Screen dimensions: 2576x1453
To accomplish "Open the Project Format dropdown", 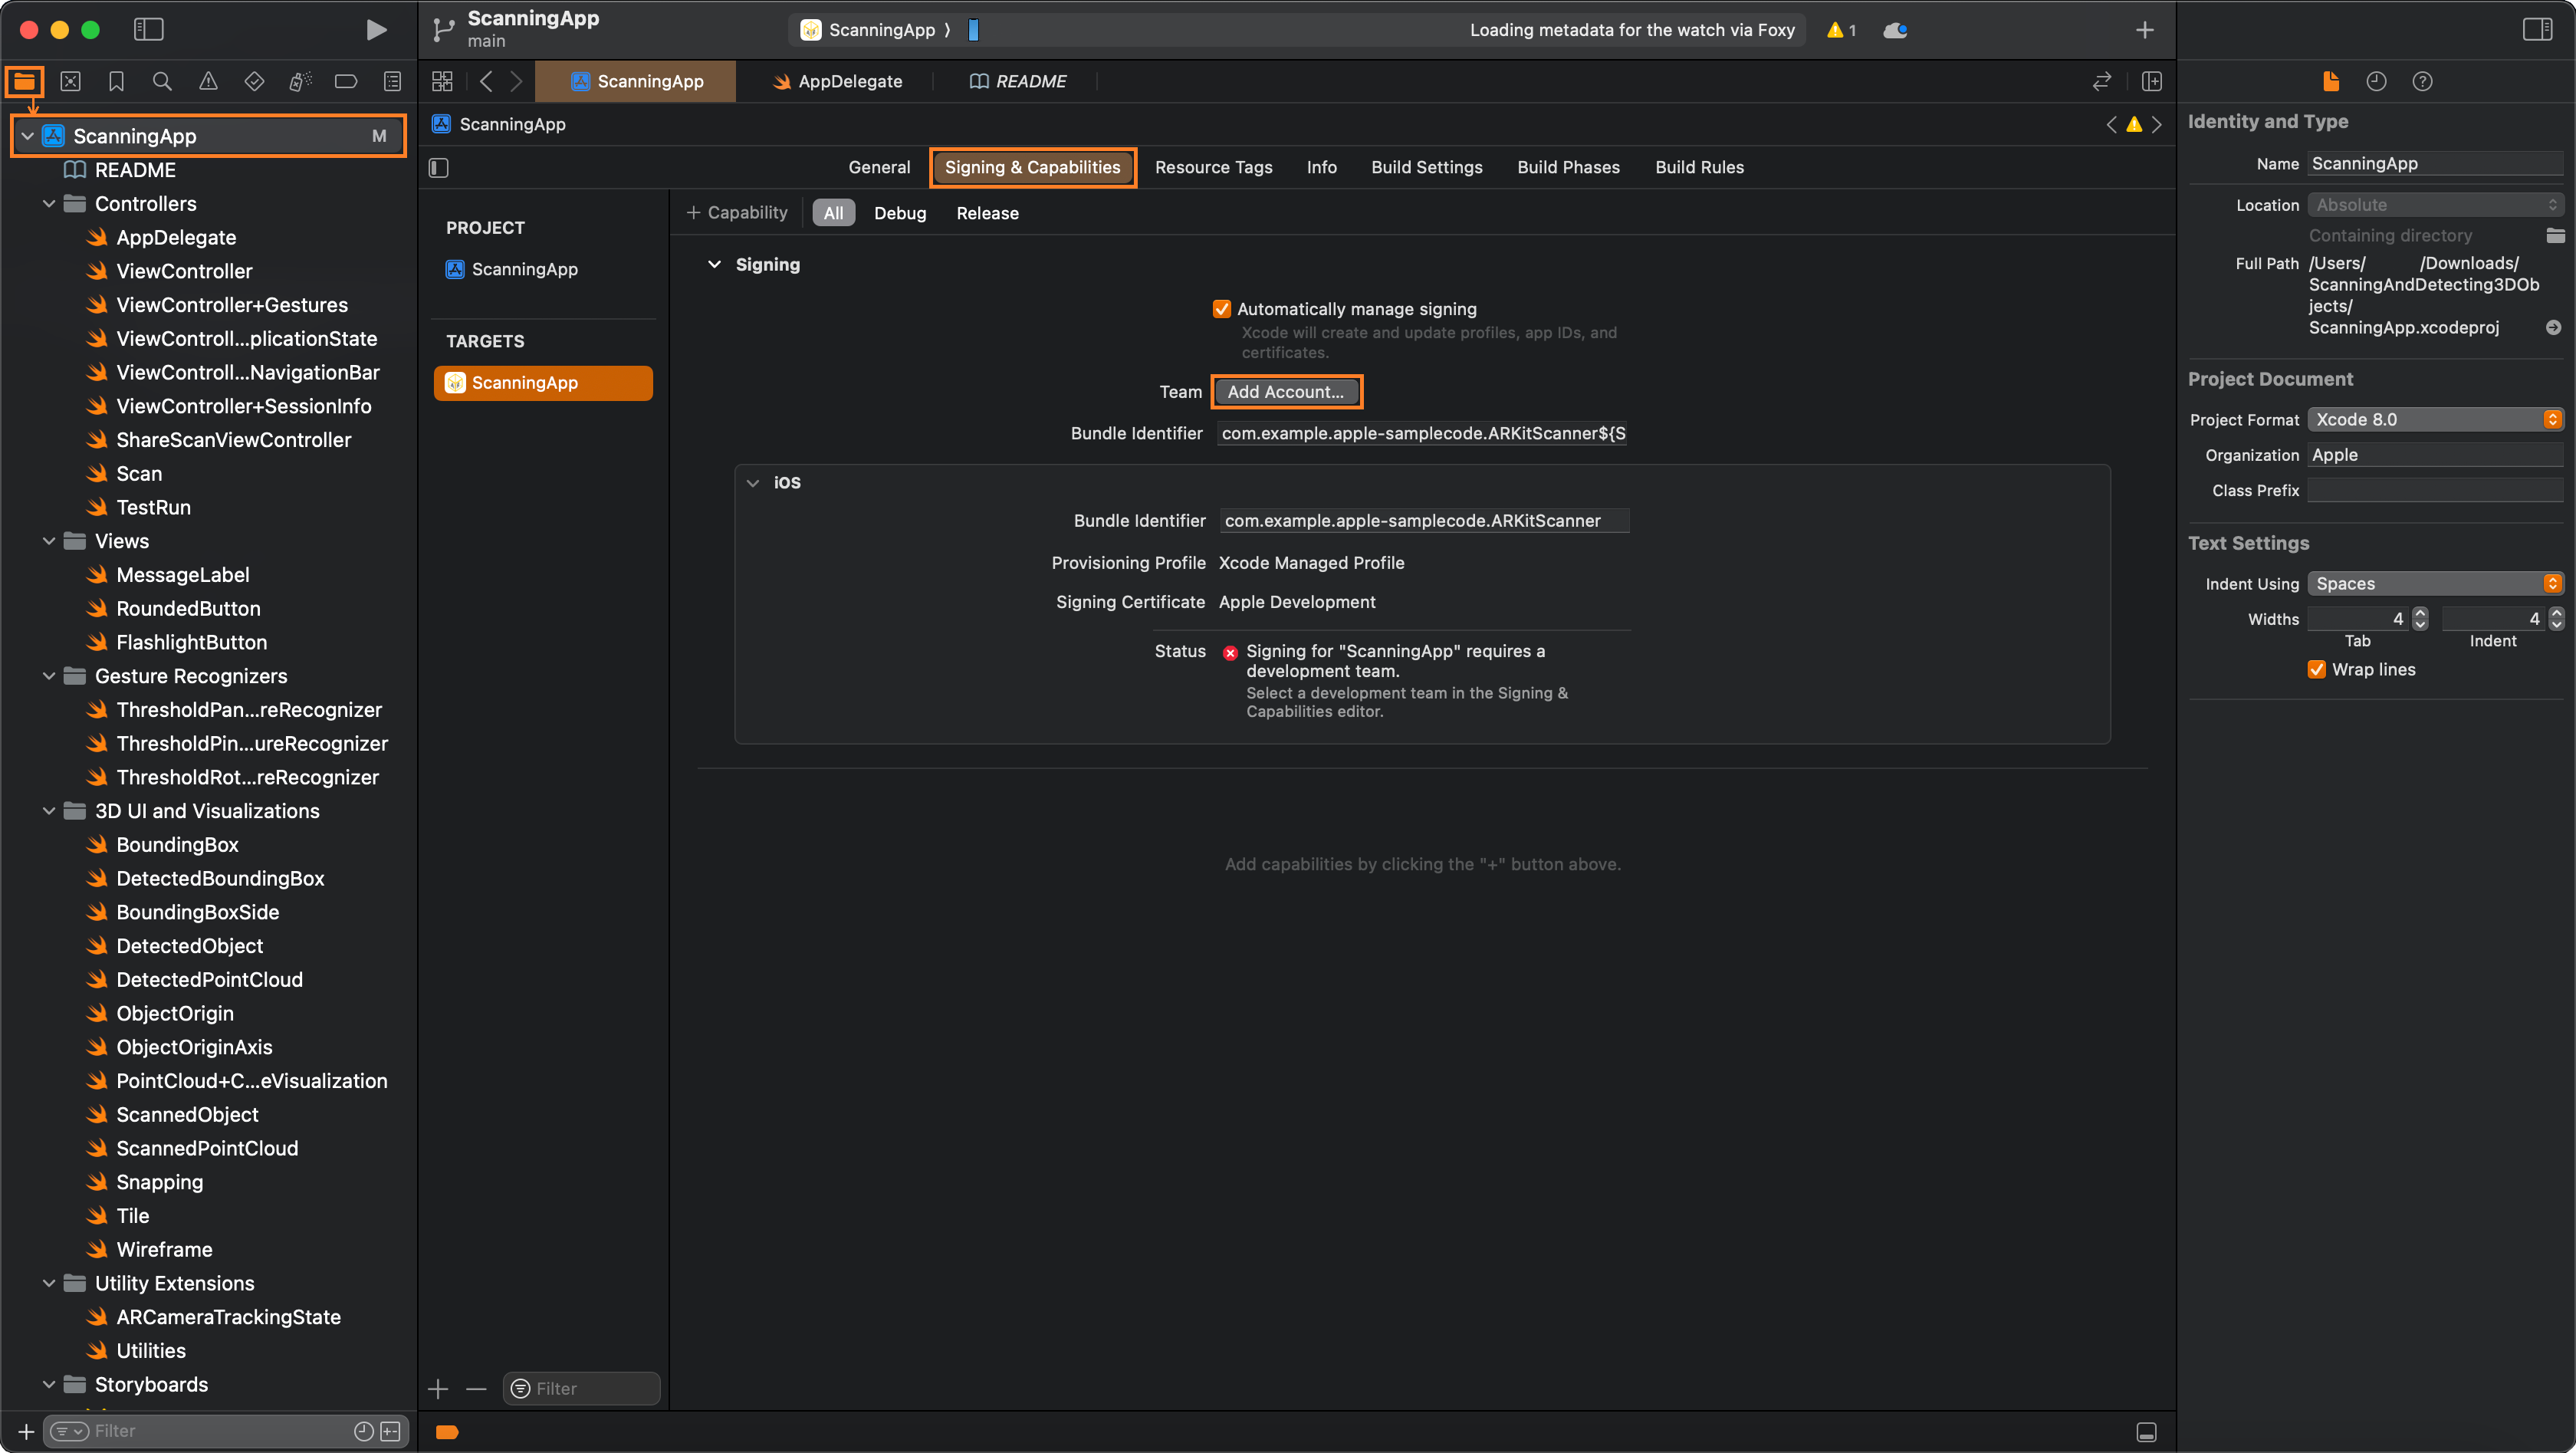I will pos(2434,419).
